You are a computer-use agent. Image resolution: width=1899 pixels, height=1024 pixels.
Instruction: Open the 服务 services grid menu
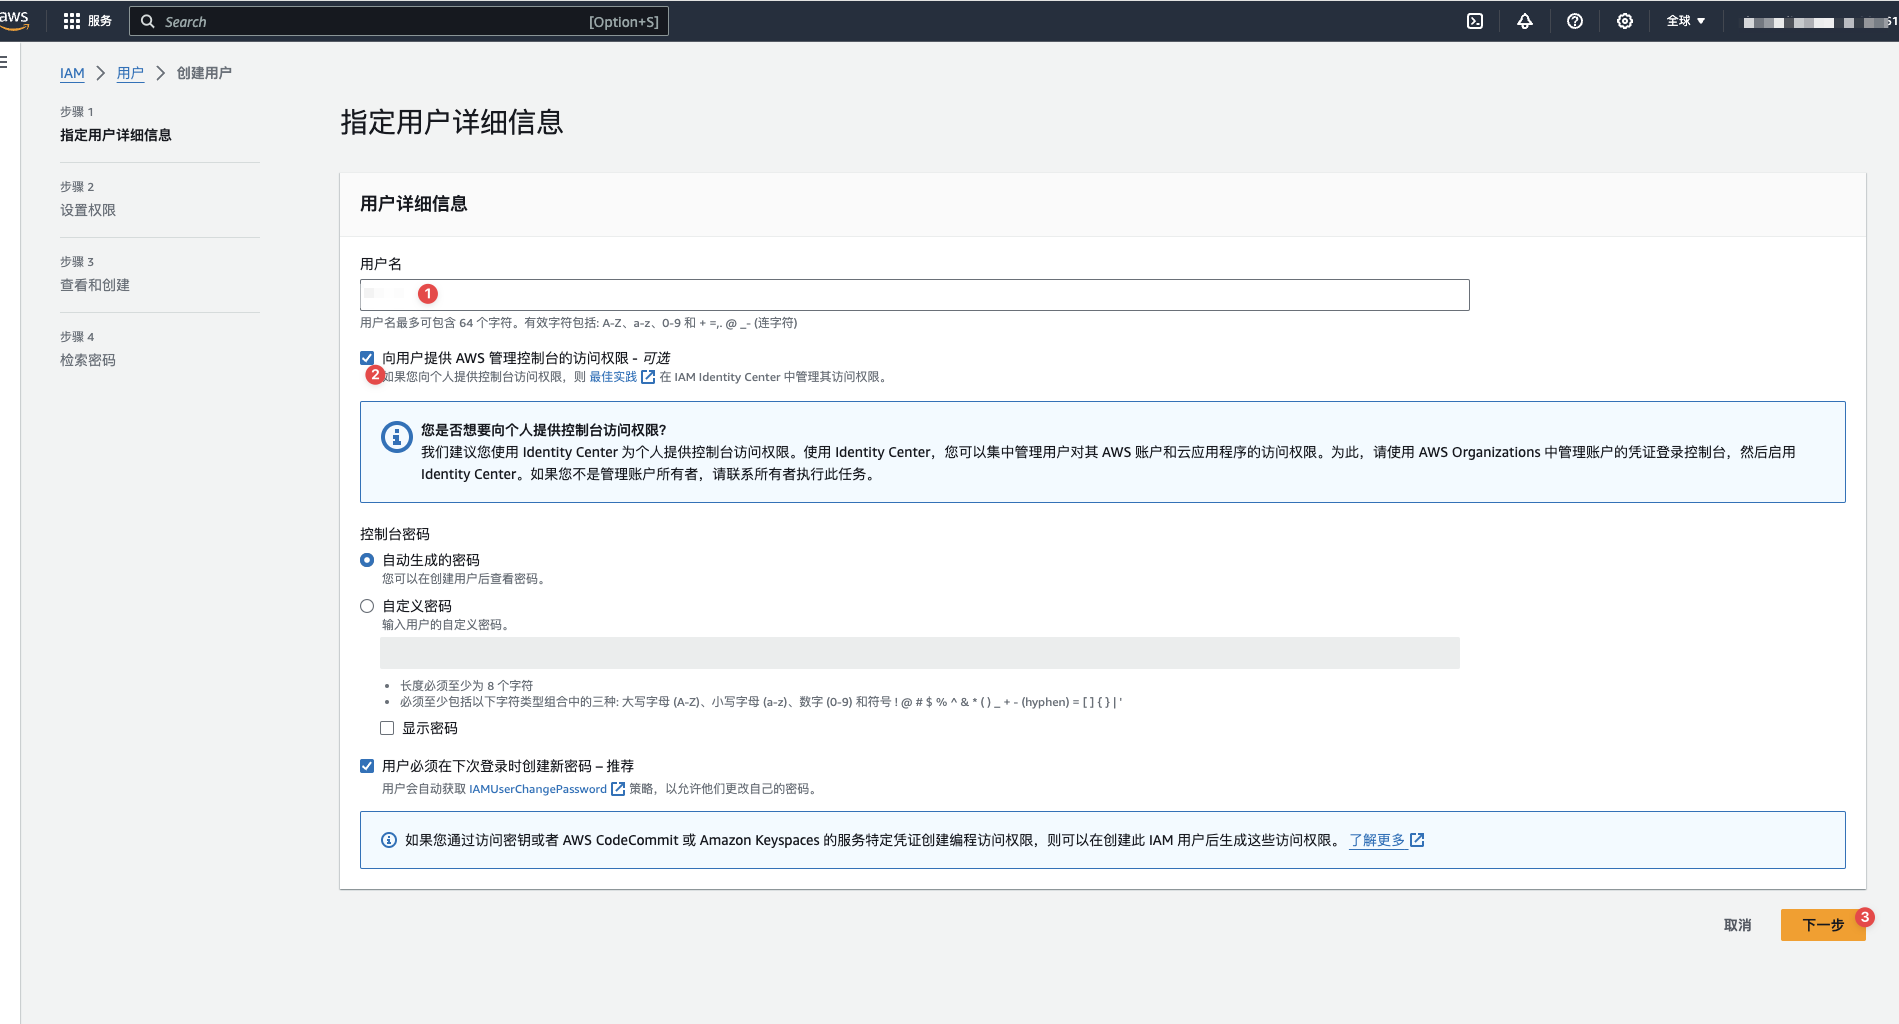pyautogui.click(x=88, y=21)
